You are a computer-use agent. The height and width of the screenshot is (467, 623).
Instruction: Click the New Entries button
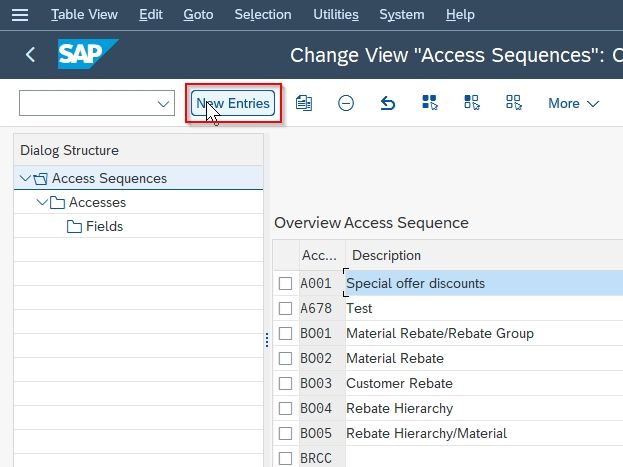coord(233,103)
